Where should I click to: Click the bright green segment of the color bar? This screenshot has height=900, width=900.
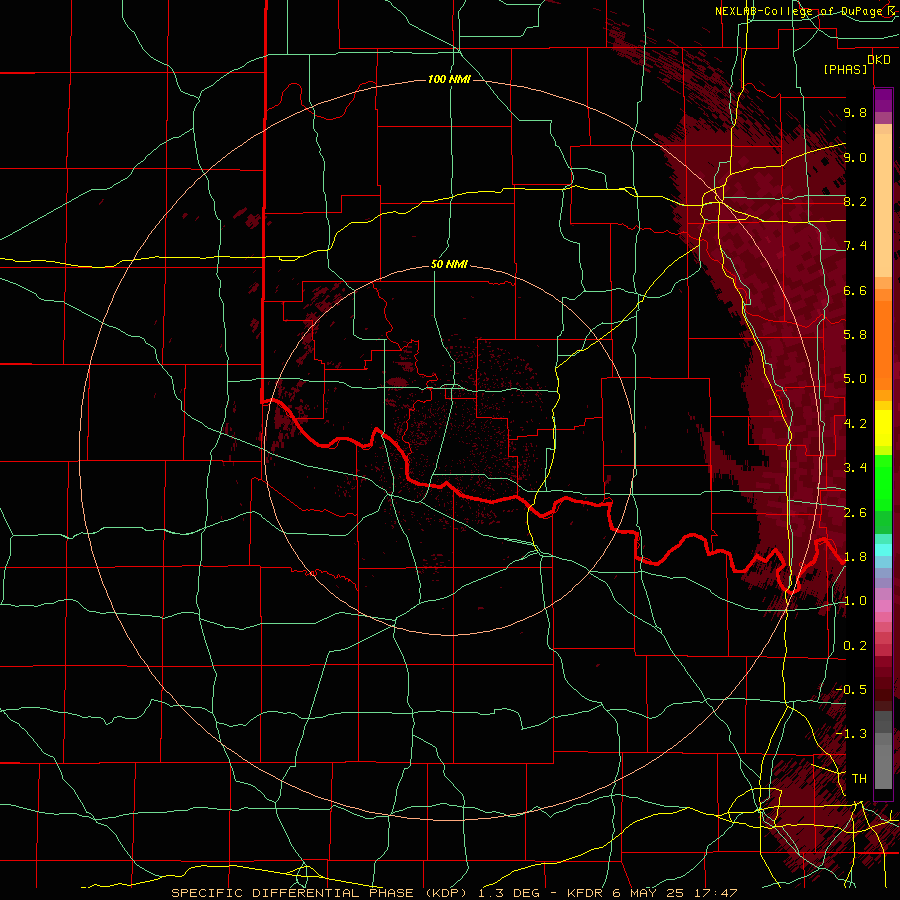[x=883, y=484]
